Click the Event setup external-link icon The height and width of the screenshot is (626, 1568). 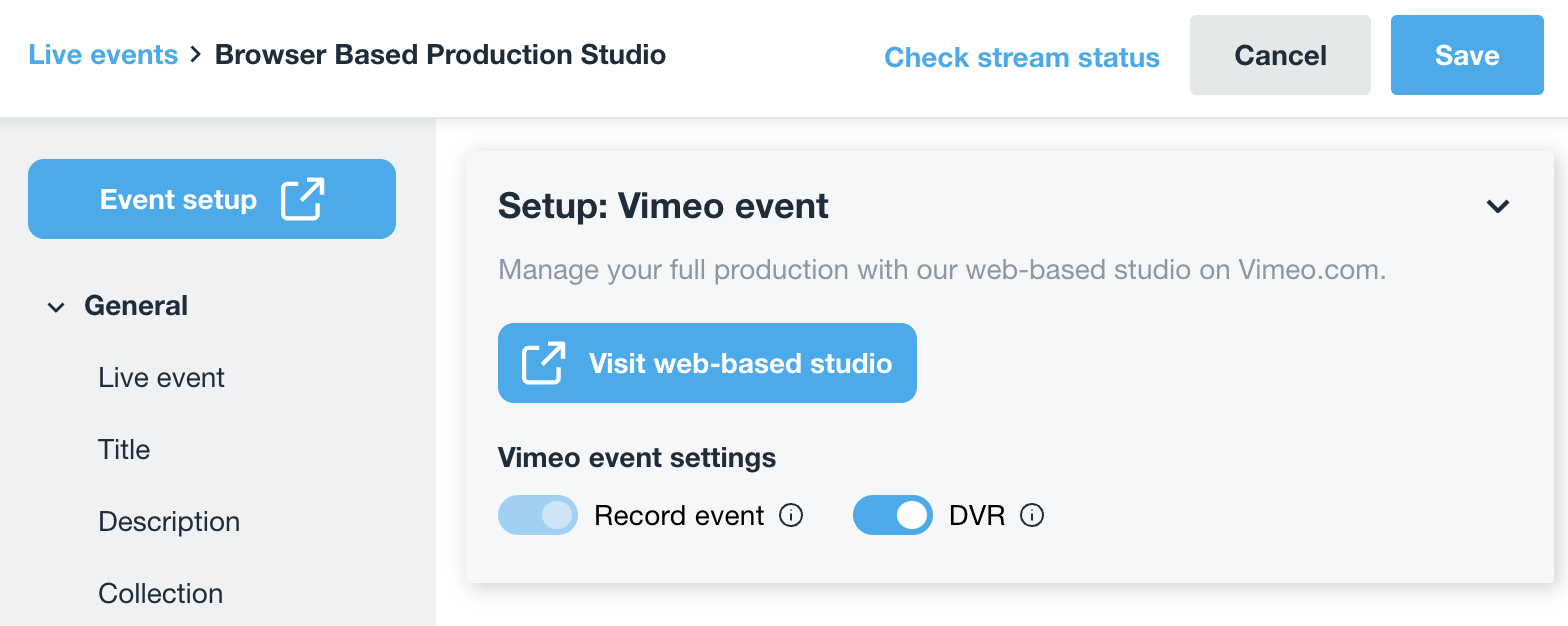coord(302,199)
